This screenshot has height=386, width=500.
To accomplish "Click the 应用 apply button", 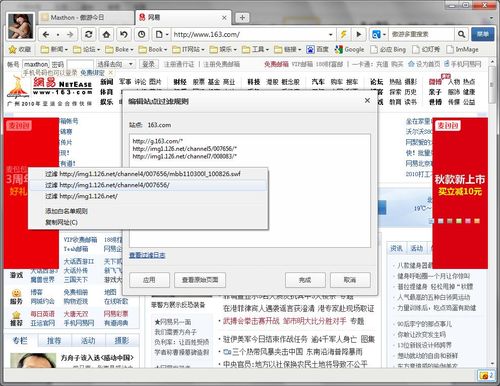I will [x=149, y=280].
